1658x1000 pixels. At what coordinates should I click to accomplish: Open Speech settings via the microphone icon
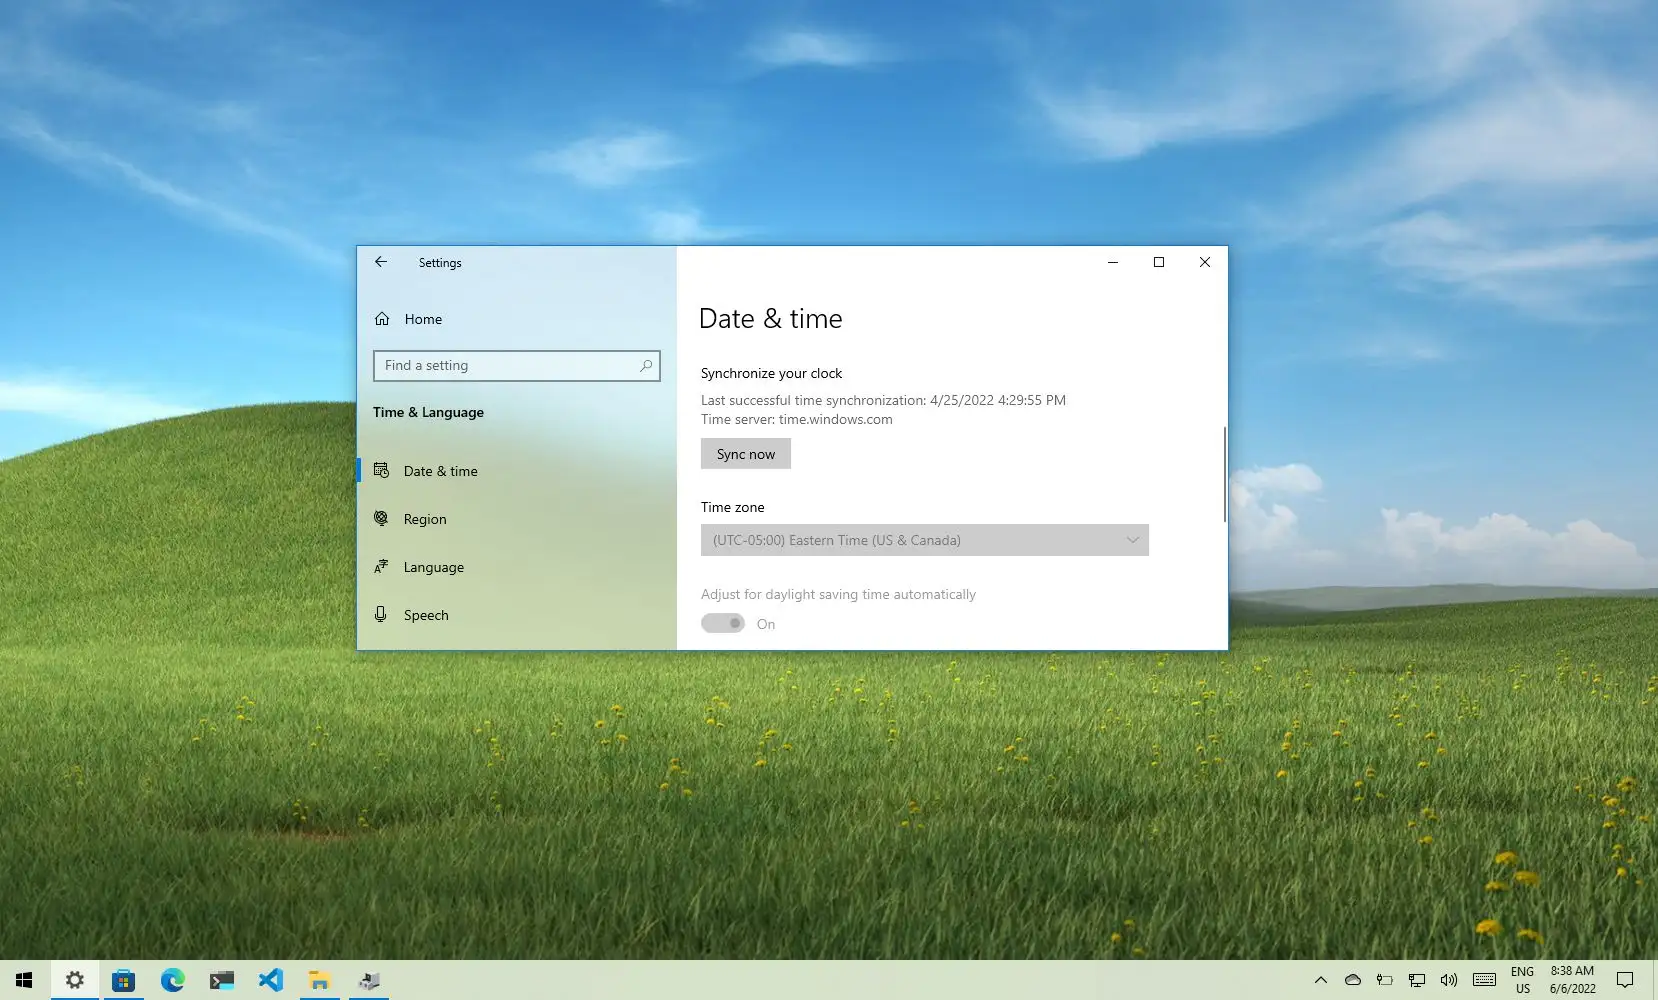[x=382, y=614]
